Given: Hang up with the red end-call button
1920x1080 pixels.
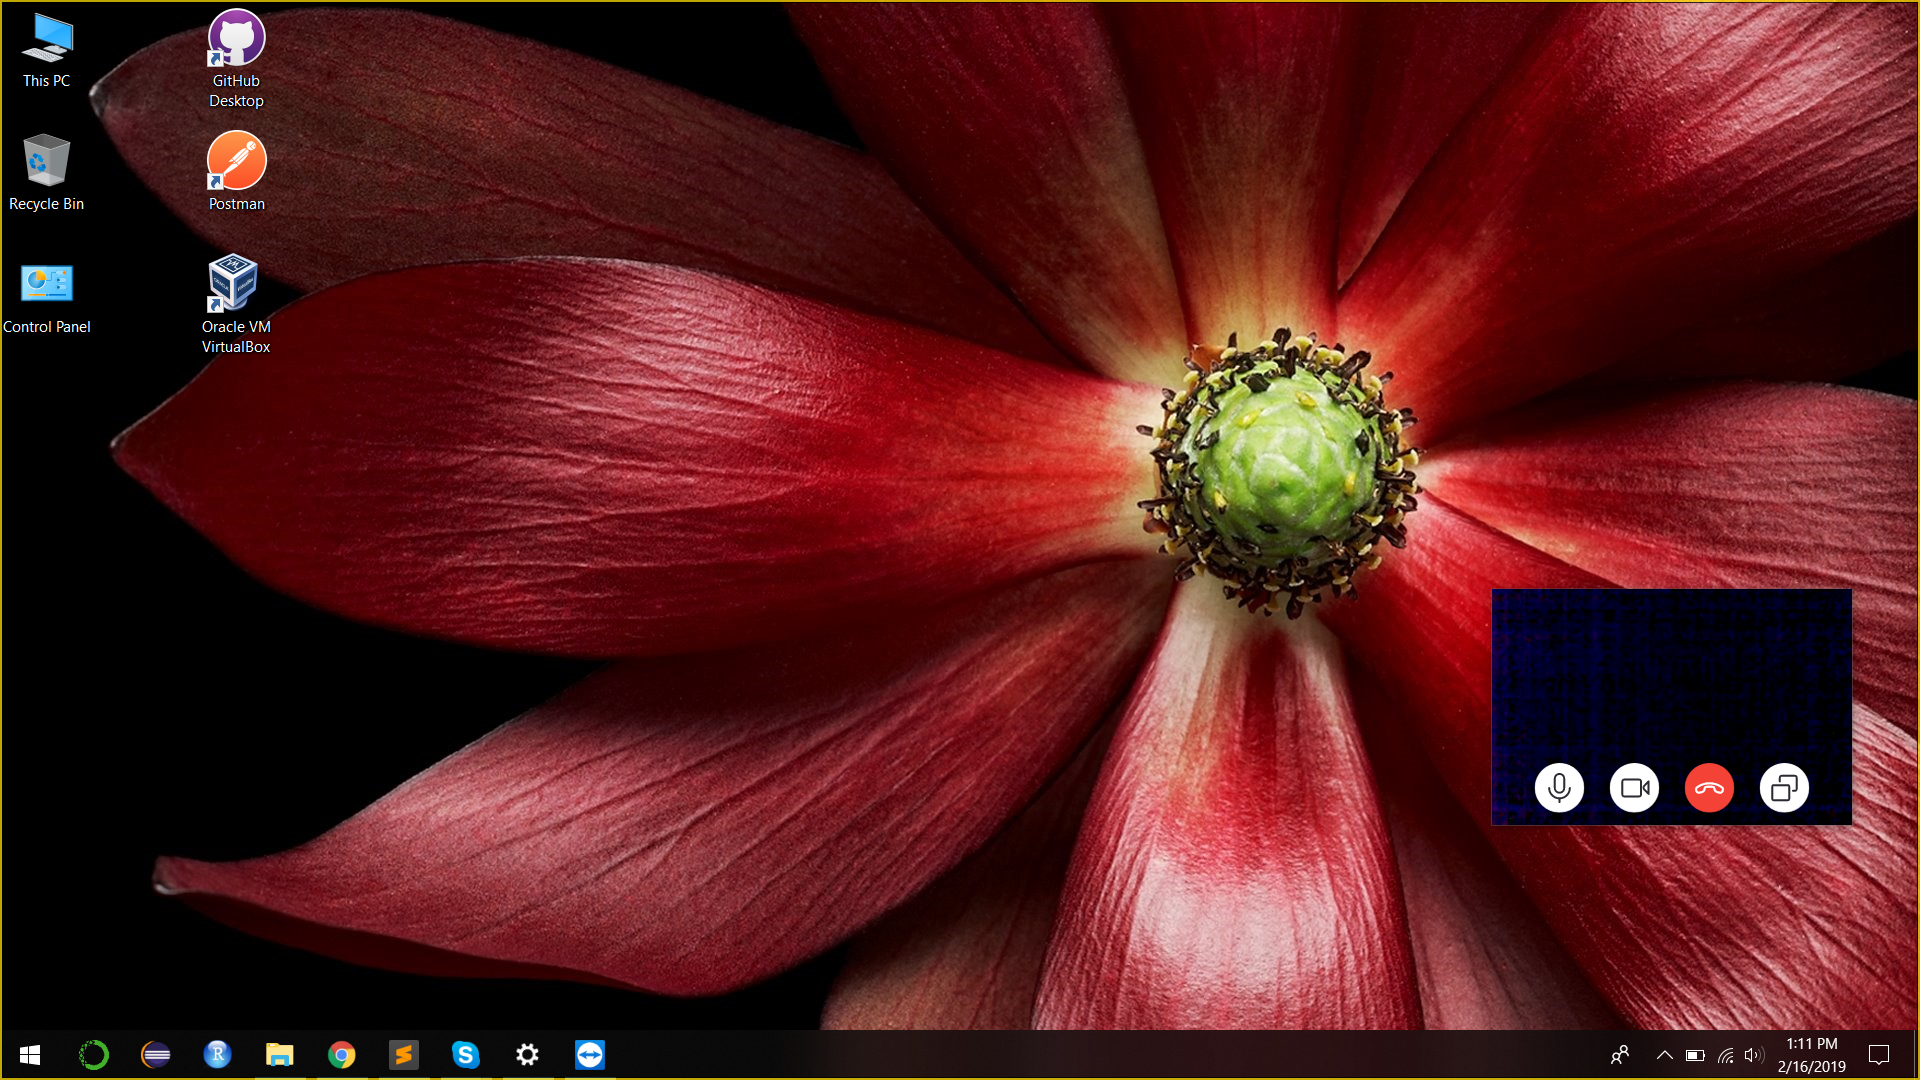Looking at the screenshot, I should click(1709, 788).
